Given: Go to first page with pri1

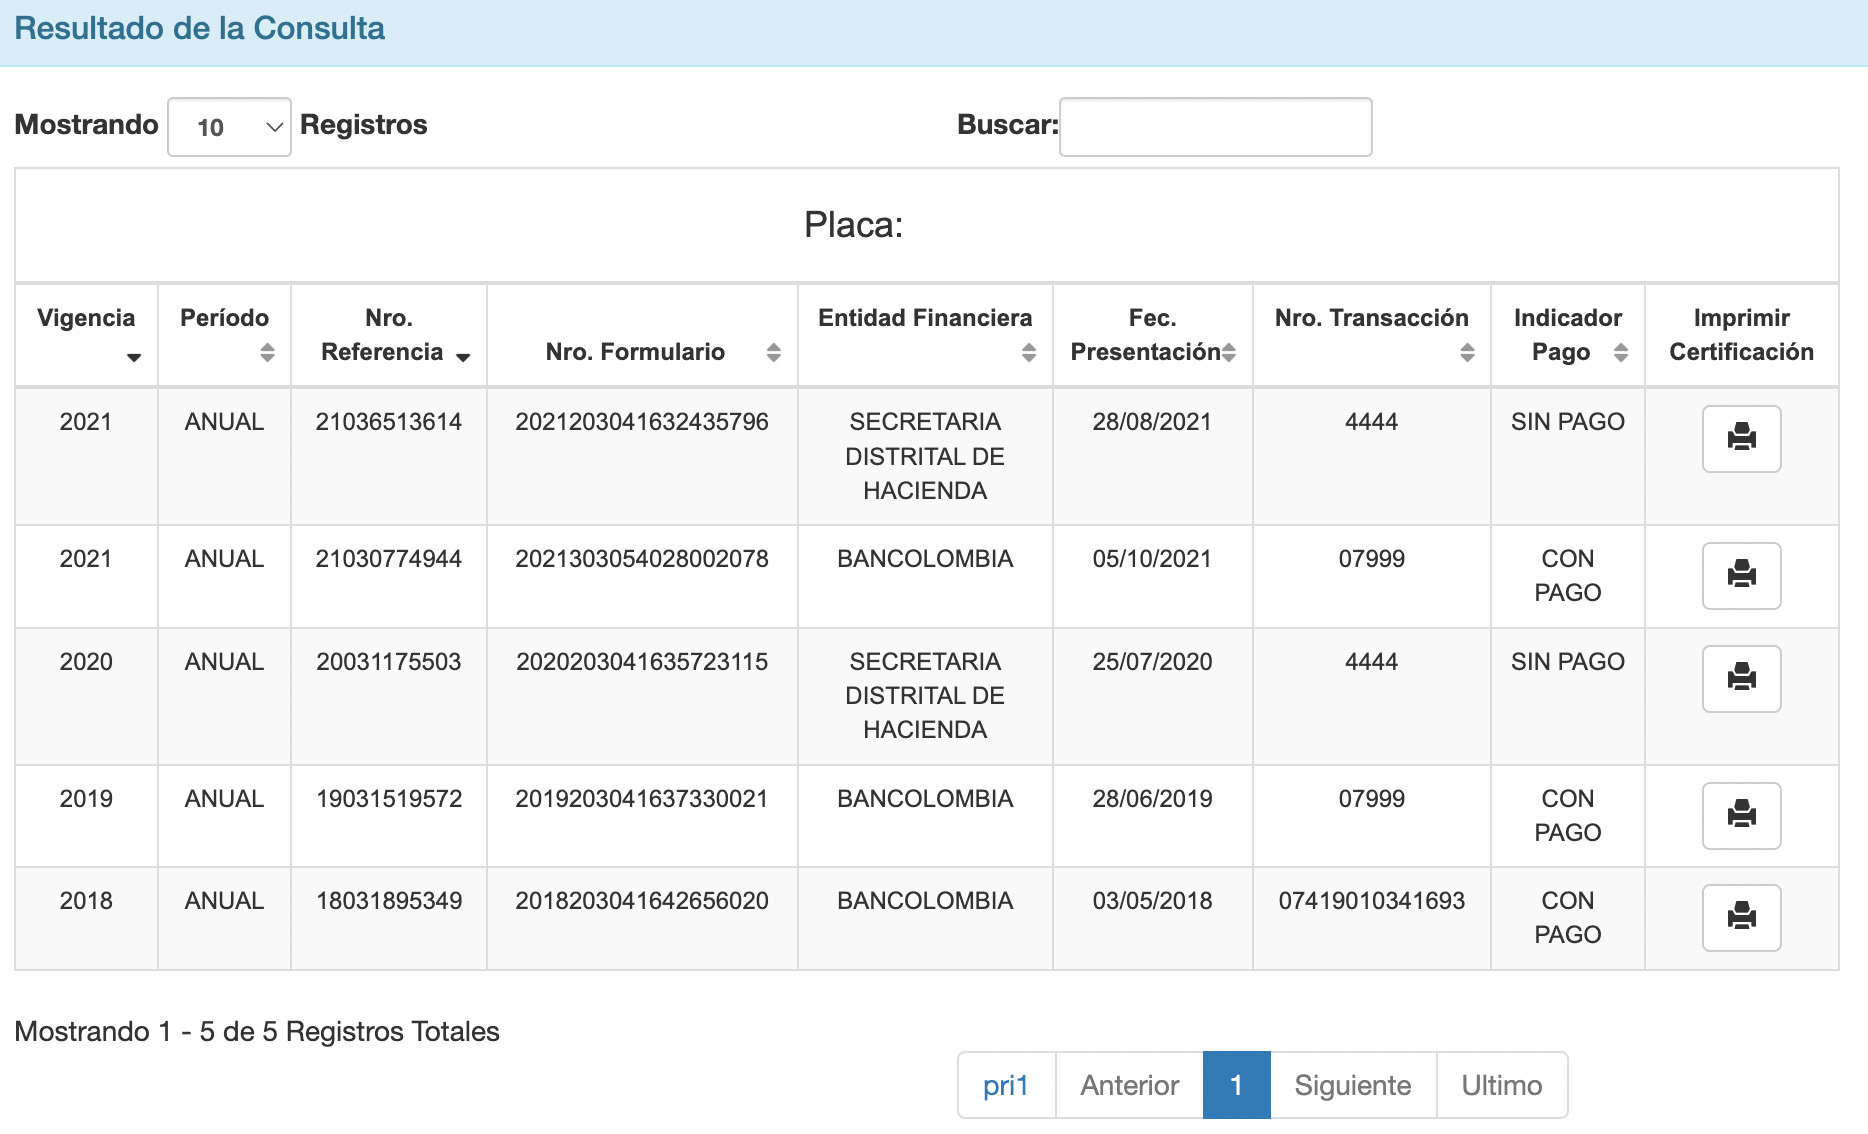Looking at the screenshot, I should click(1006, 1085).
